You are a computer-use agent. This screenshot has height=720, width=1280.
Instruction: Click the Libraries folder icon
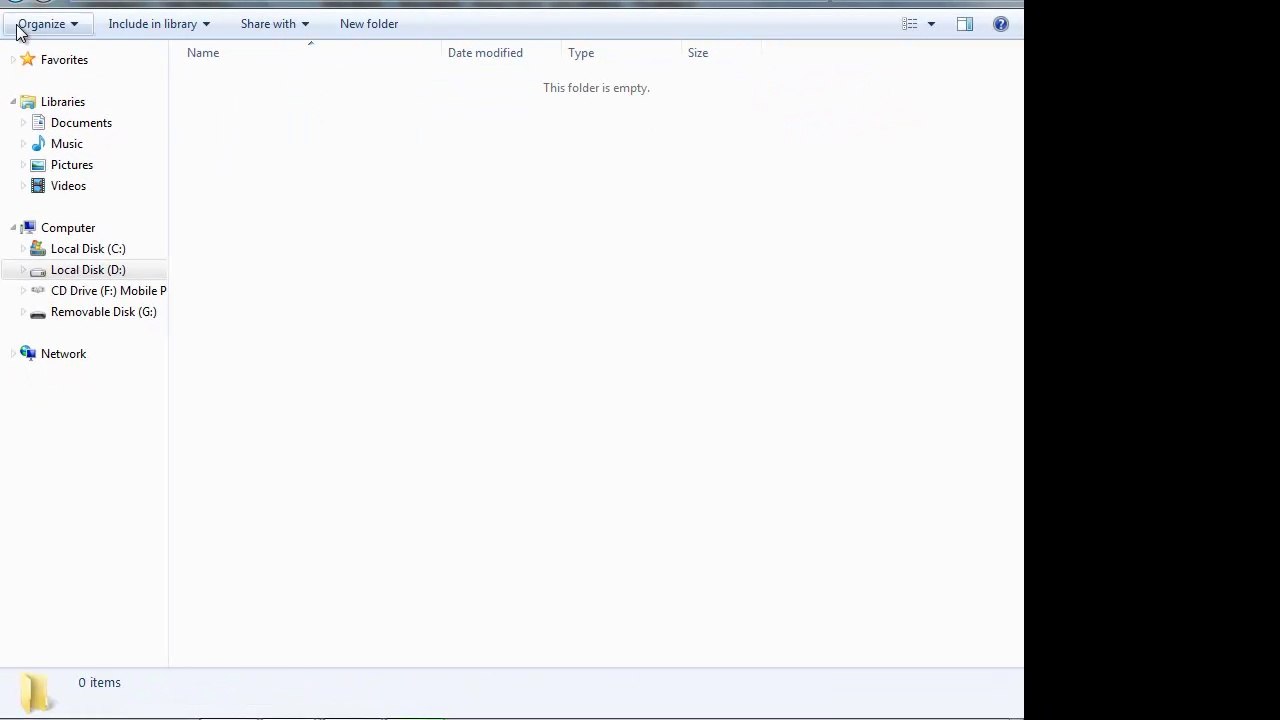click(x=28, y=102)
